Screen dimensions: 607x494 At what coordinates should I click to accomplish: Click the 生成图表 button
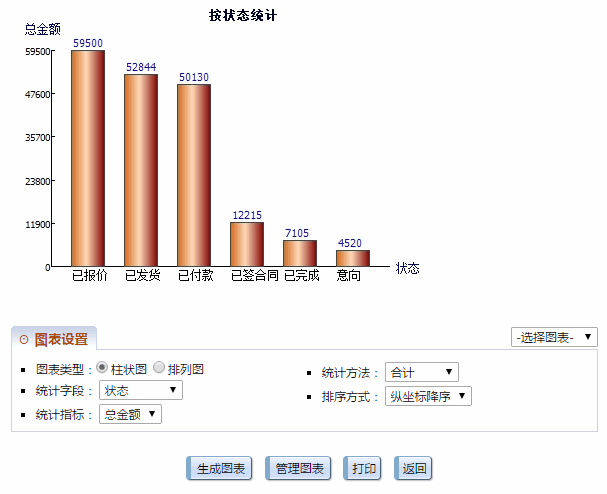(x=219, y=469)
